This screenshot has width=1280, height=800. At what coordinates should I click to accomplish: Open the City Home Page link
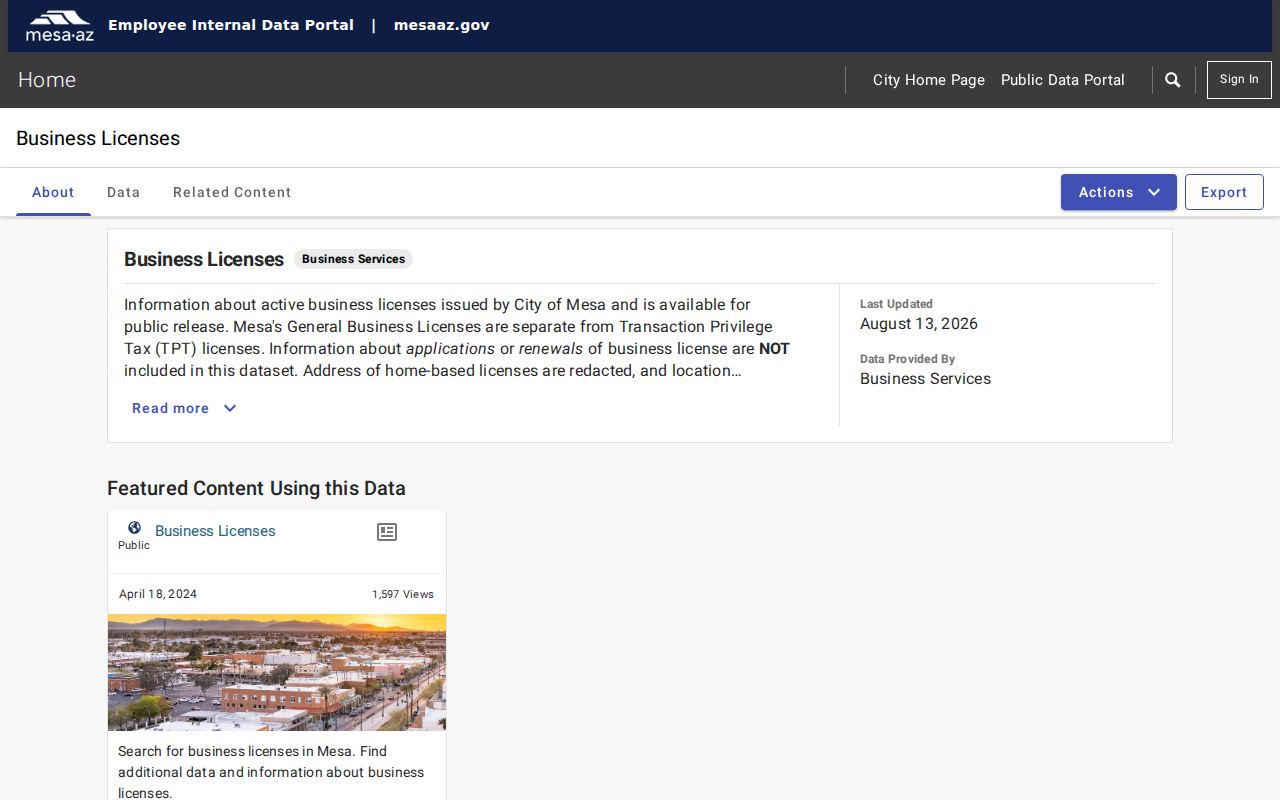[x=929, y=80]
